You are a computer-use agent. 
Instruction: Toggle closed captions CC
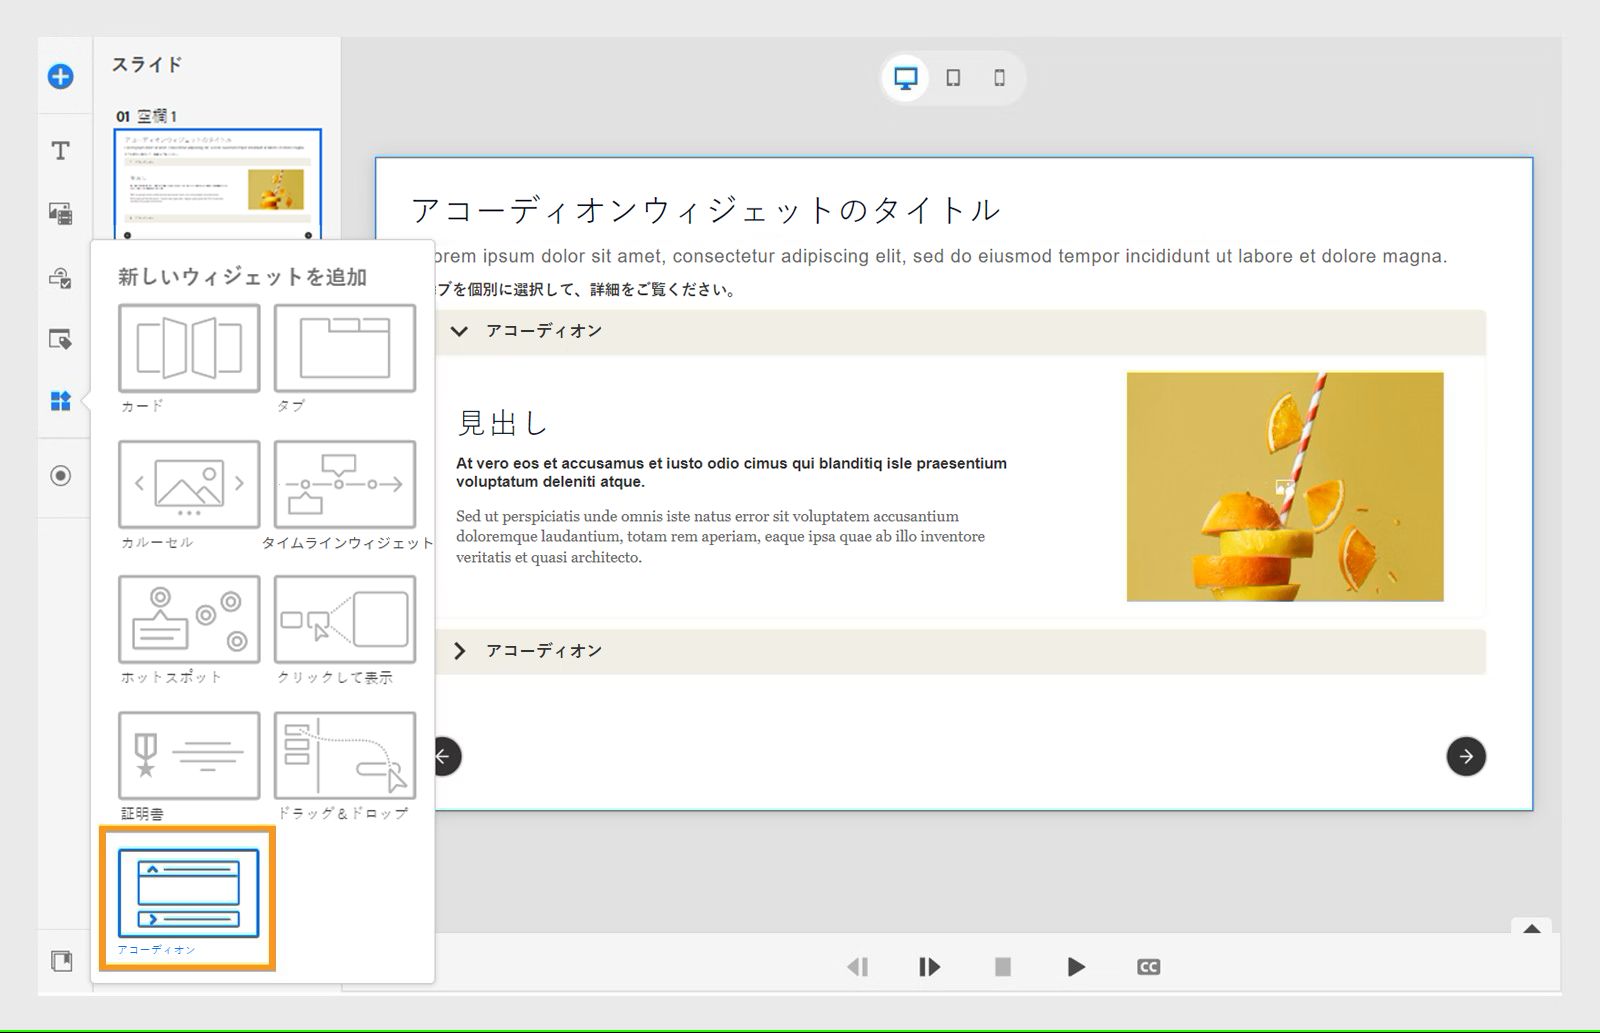tap(1149, 967)
